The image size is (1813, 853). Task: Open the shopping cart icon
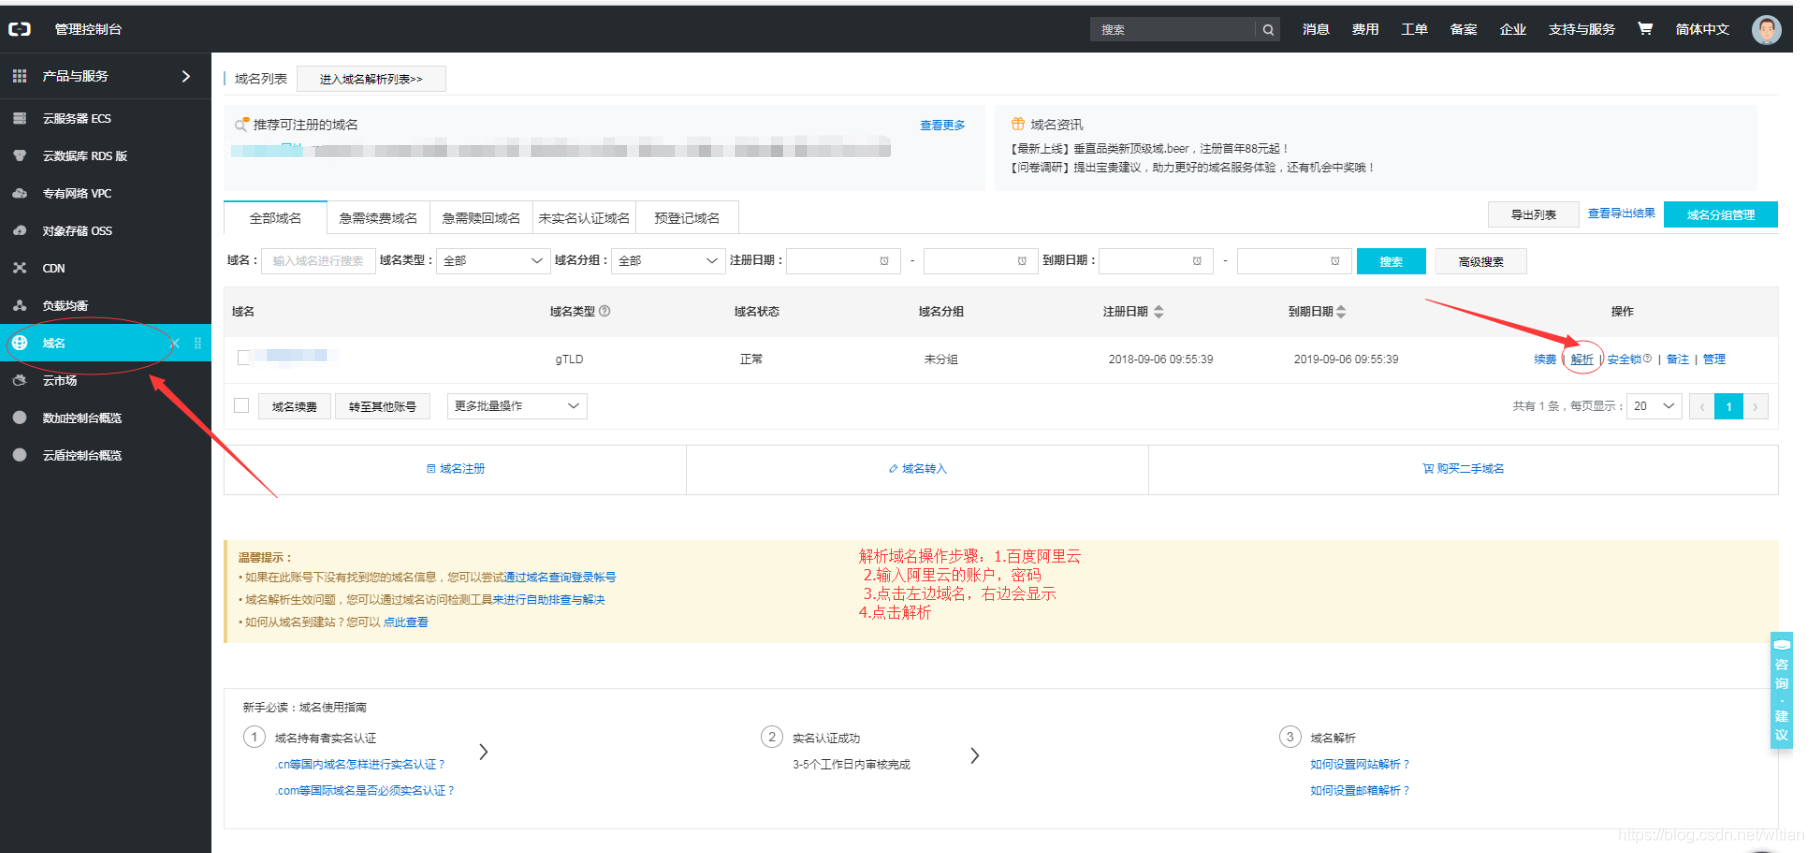click(x=1645, y=29)
